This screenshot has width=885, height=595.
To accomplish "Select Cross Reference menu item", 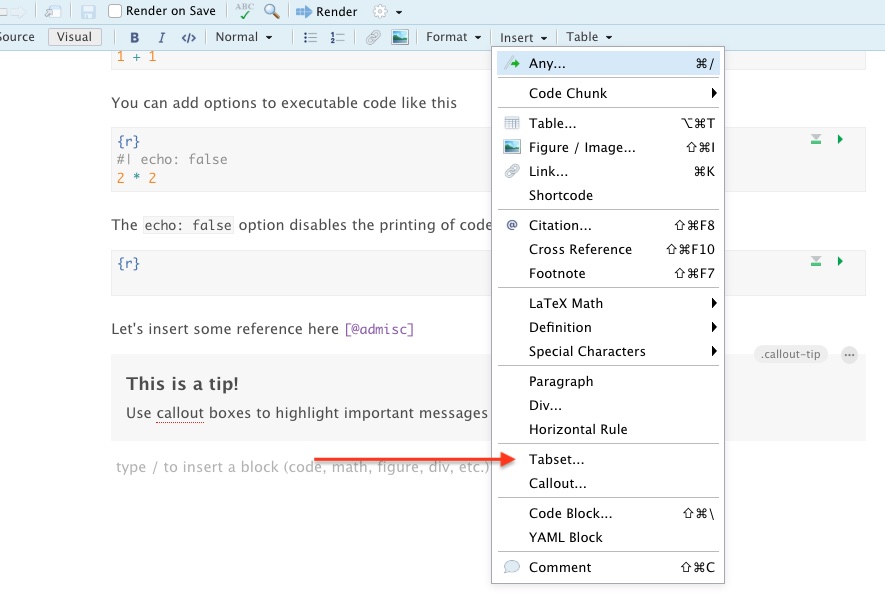I will [x=608, y=250].
